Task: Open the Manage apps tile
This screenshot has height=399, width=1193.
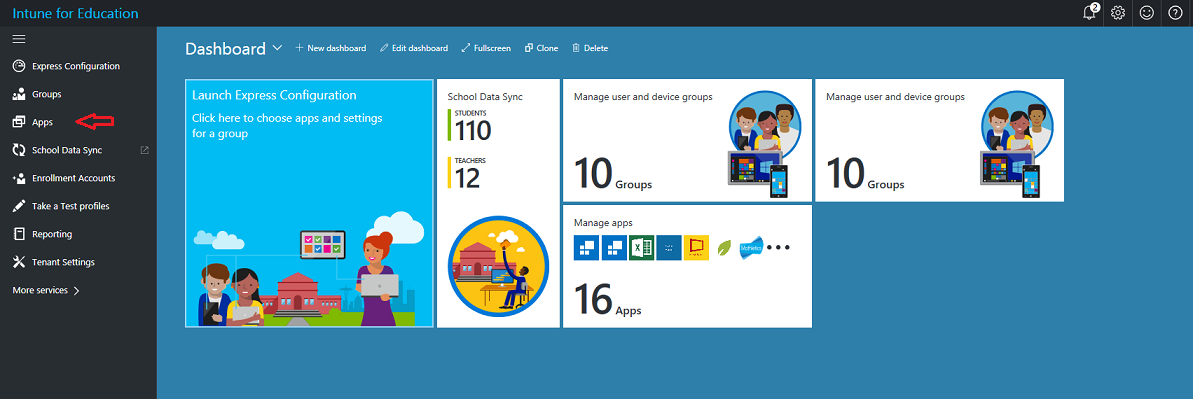Action: pyautogui.click(x=687, y=266)
